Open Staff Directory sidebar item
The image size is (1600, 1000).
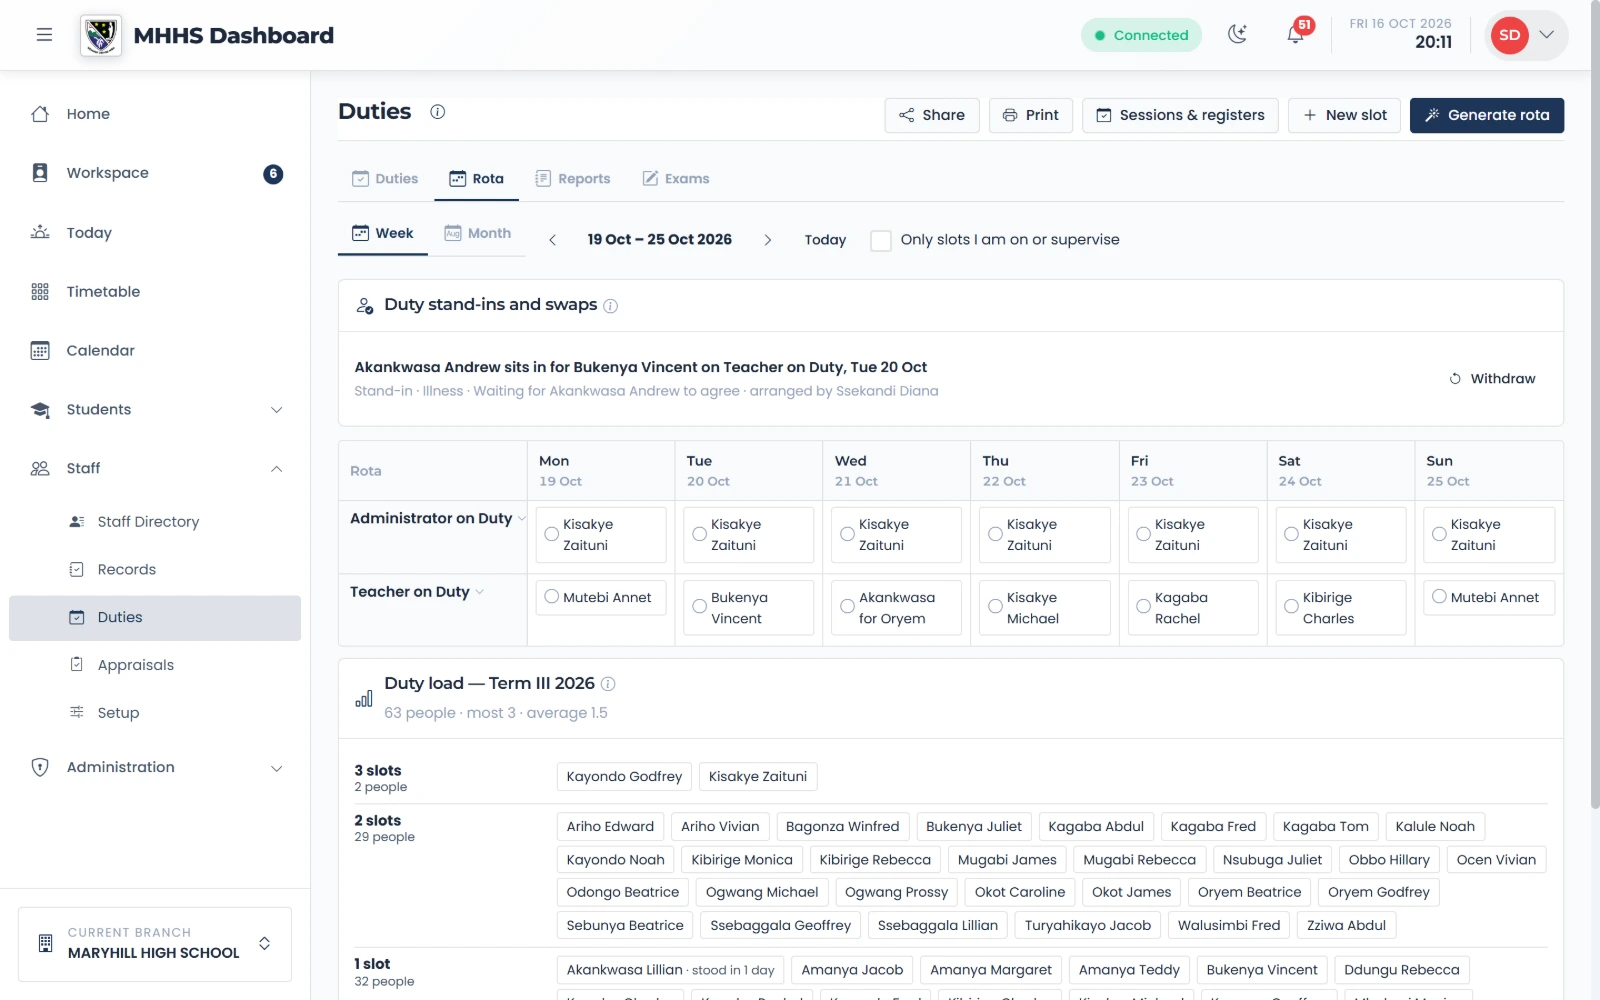[155, 521]
